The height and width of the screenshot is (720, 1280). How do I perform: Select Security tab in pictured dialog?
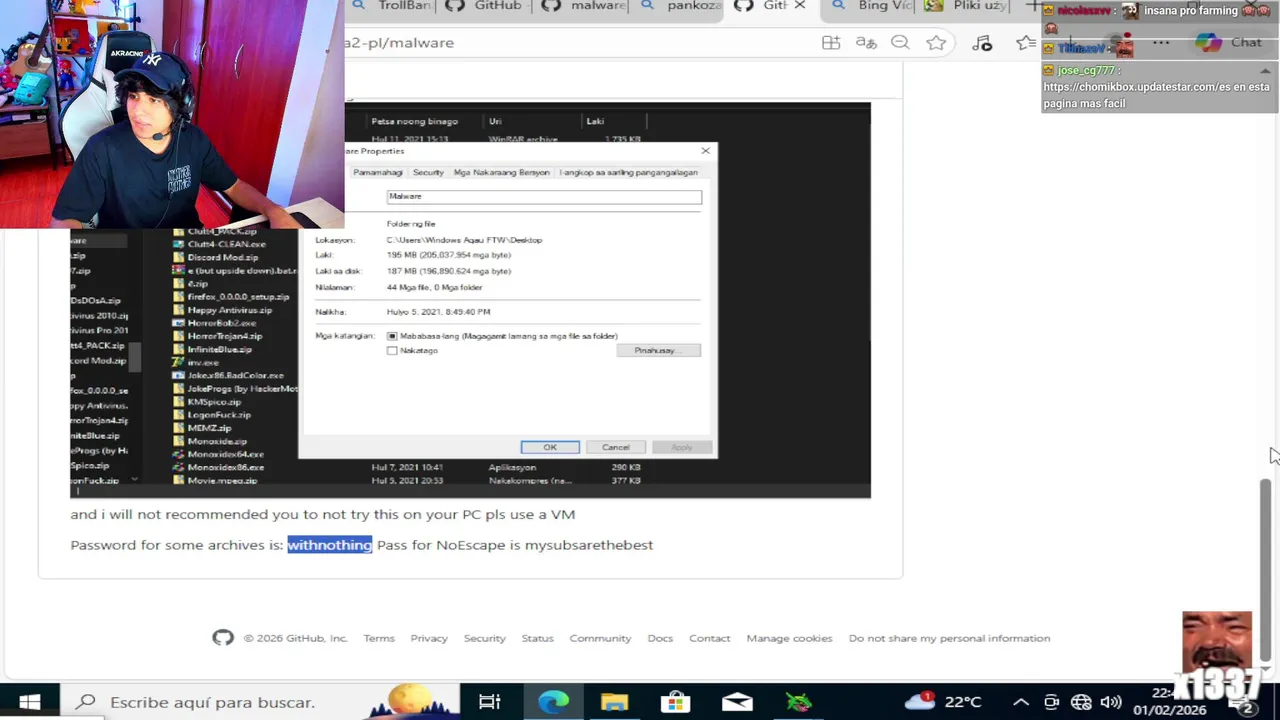pos(428,172)
